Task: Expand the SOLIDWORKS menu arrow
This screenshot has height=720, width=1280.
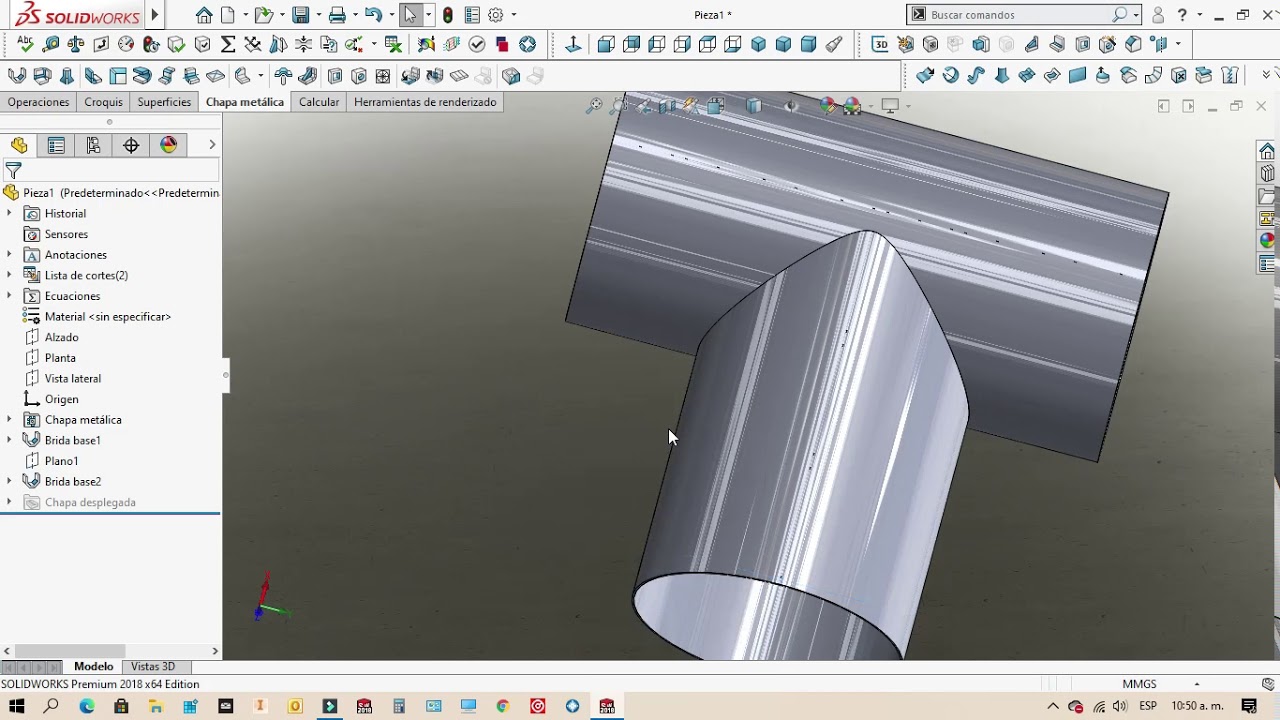Action: pyautogui.click(x=154, y=15)
